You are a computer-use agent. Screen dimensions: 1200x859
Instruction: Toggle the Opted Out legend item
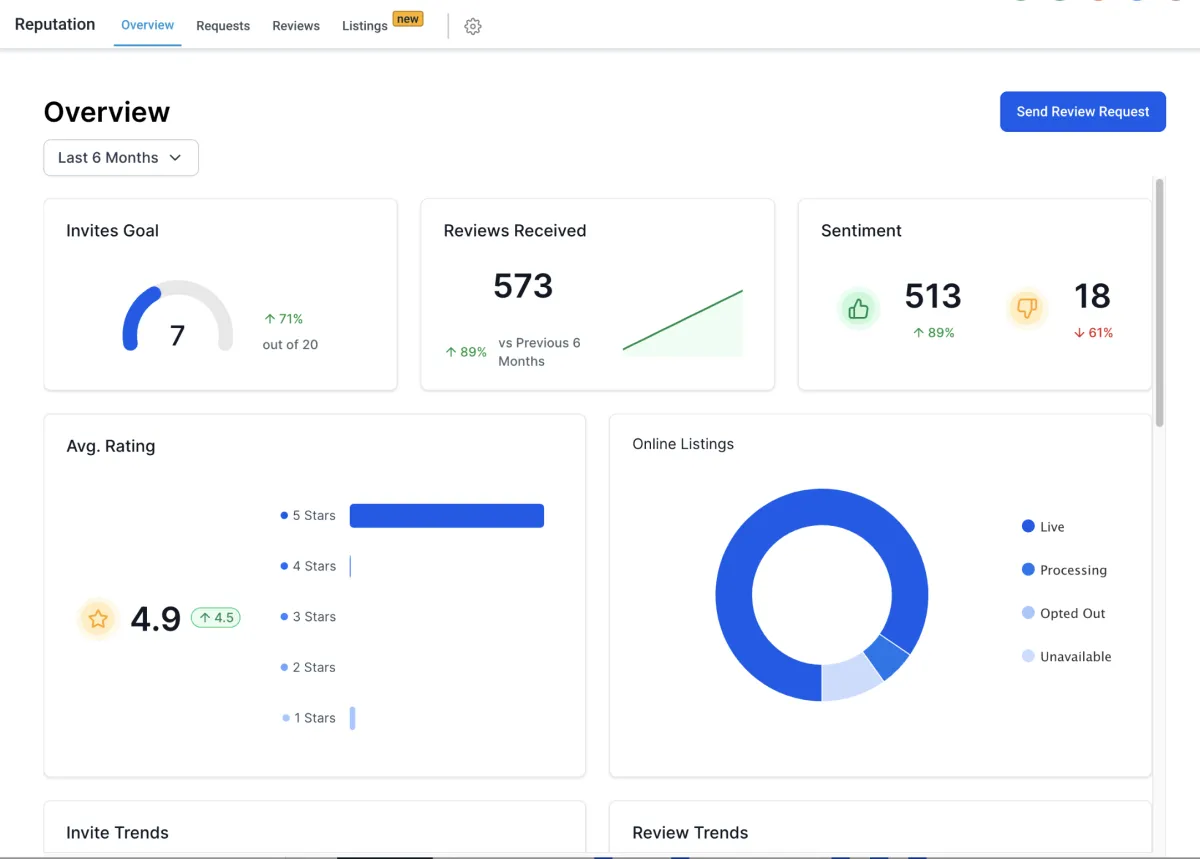click(x=1063, y=613)
